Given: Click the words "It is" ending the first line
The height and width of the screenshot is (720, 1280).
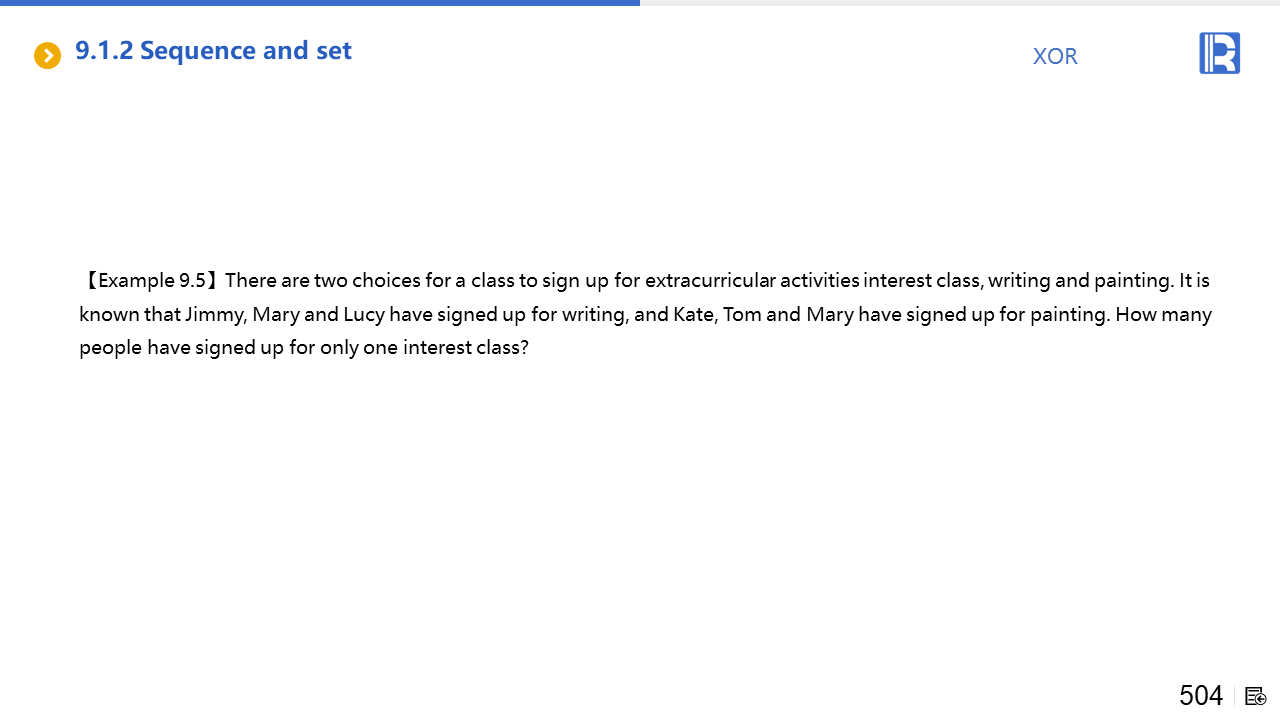Looking at the screenshot, I should [x=1195, y=281].
